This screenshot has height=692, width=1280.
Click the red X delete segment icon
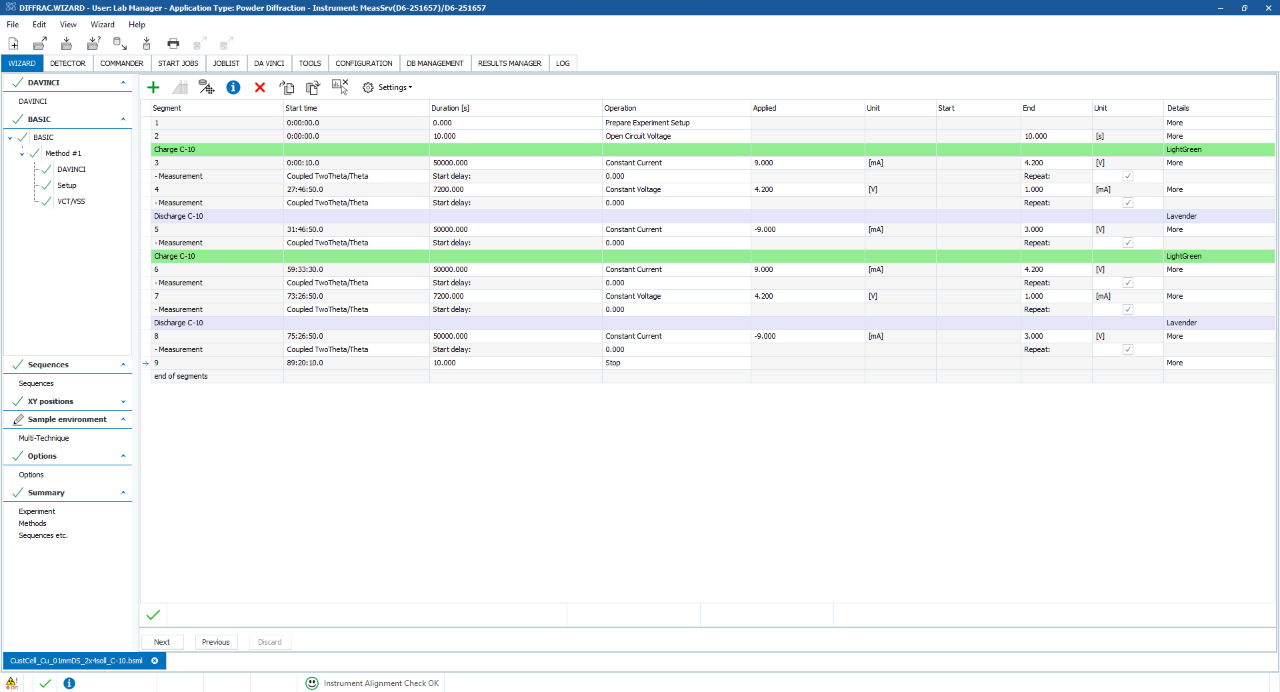point(260,88)
